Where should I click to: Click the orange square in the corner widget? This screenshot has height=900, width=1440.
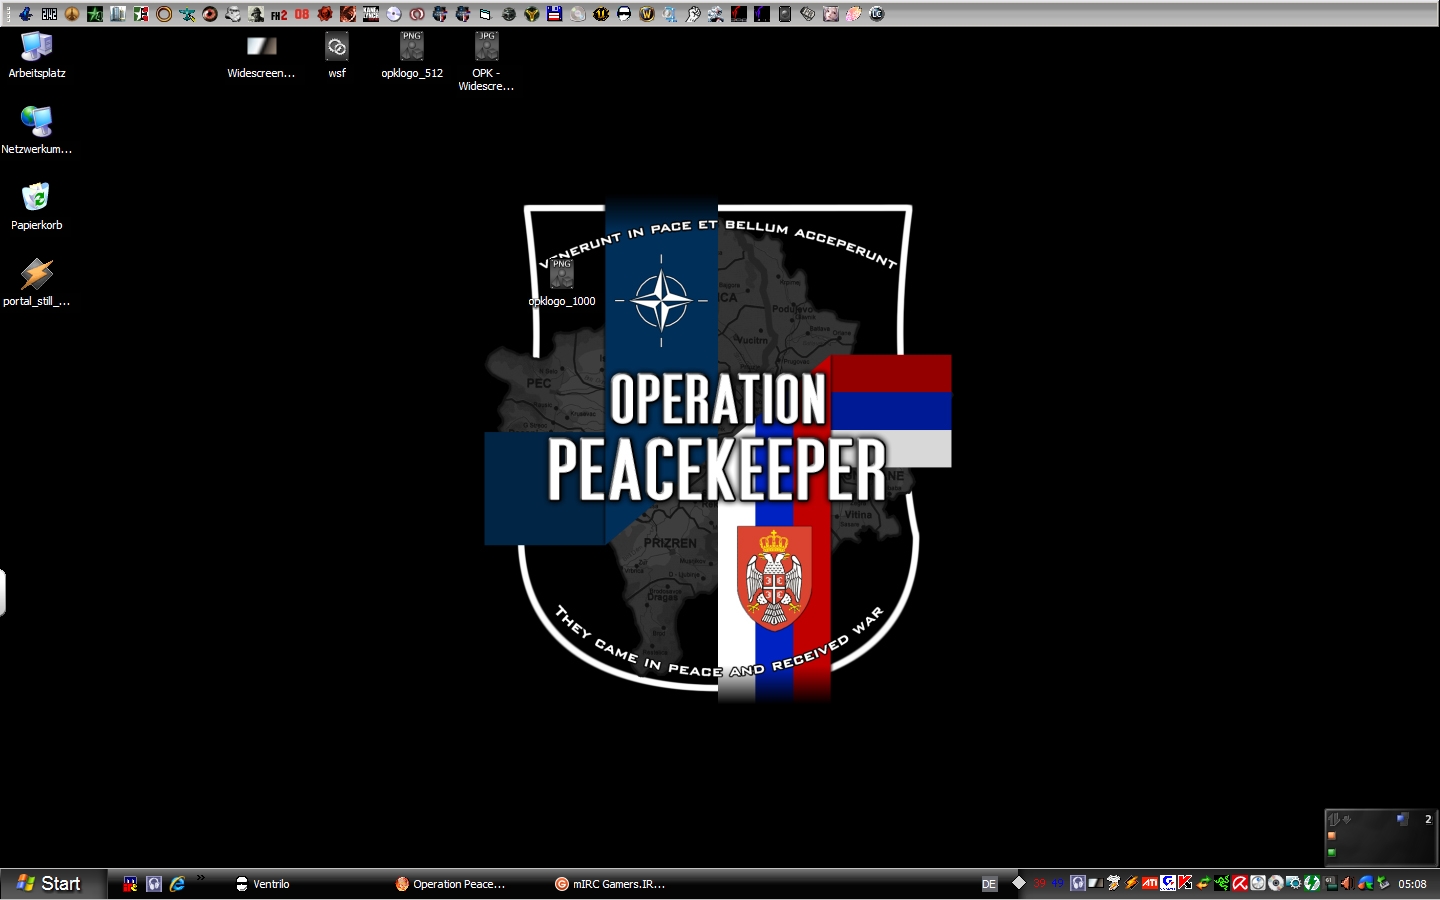point(1331,836)
